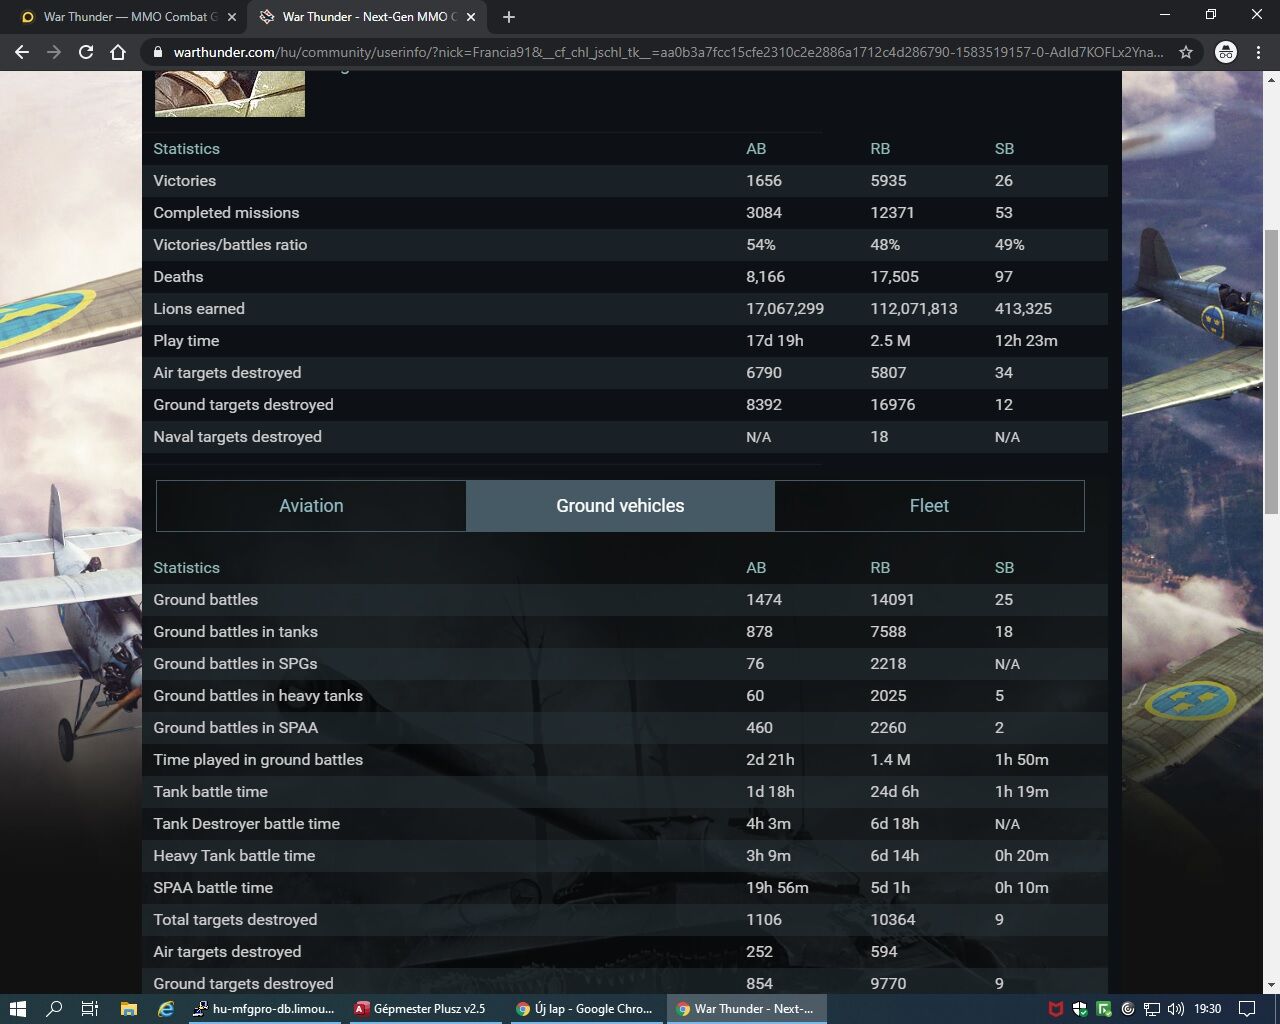Click Naval targets destroyed RB value 18

[x=879, y=437]
